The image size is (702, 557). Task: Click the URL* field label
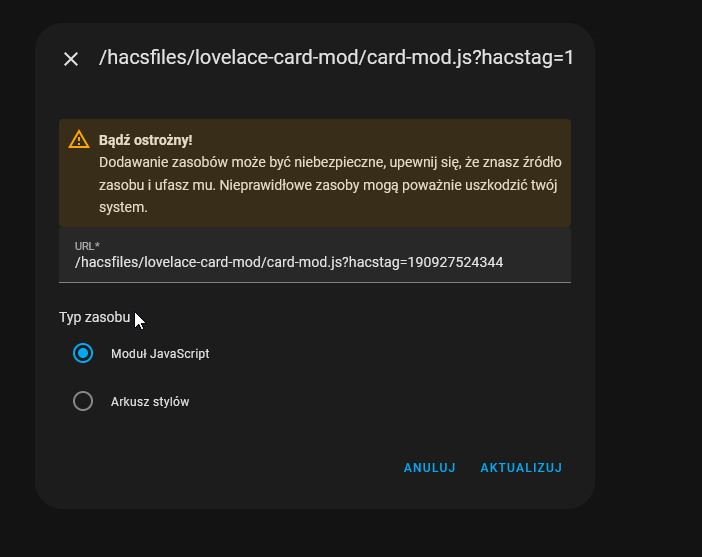point(87,246)
